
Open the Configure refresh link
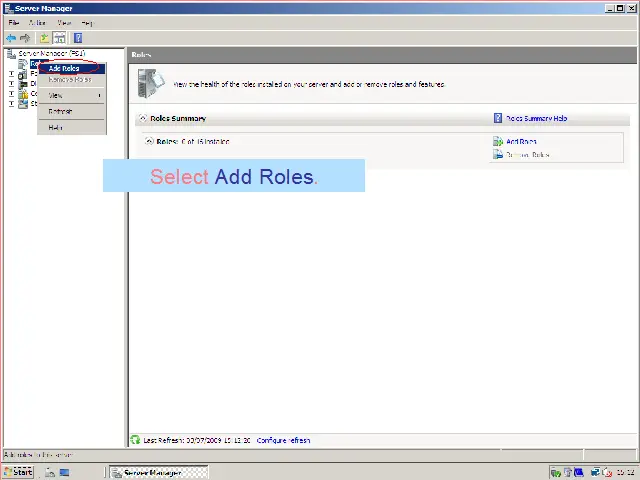pos(283,440)
